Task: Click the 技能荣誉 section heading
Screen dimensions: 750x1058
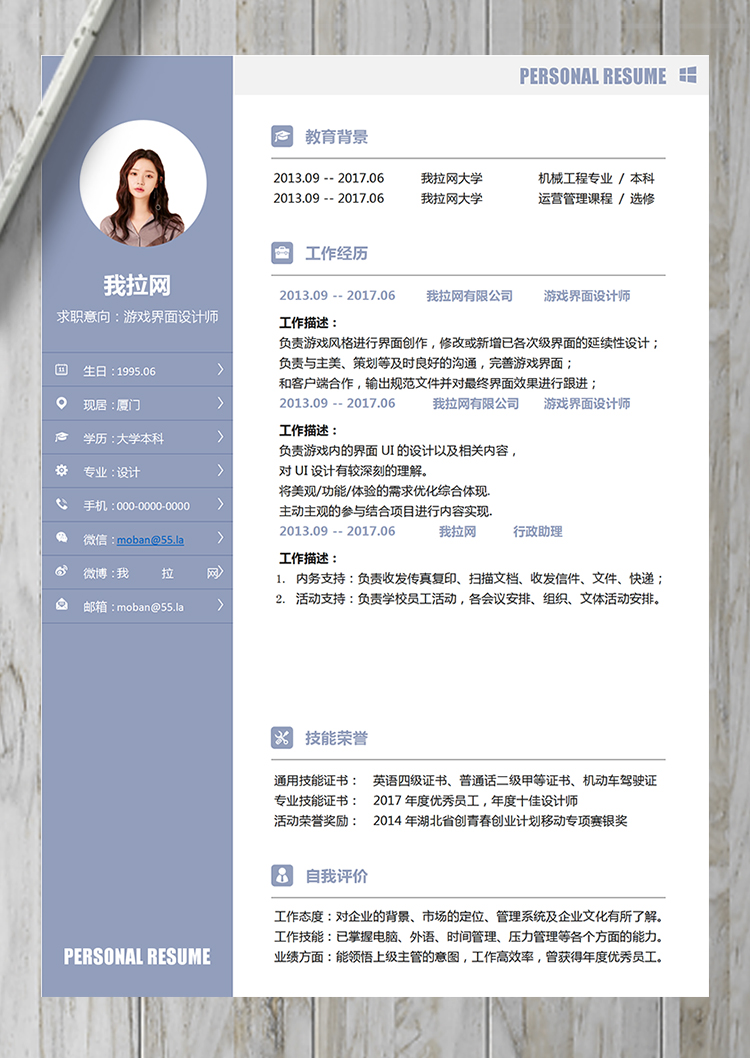Action: (x=337, y=738)
